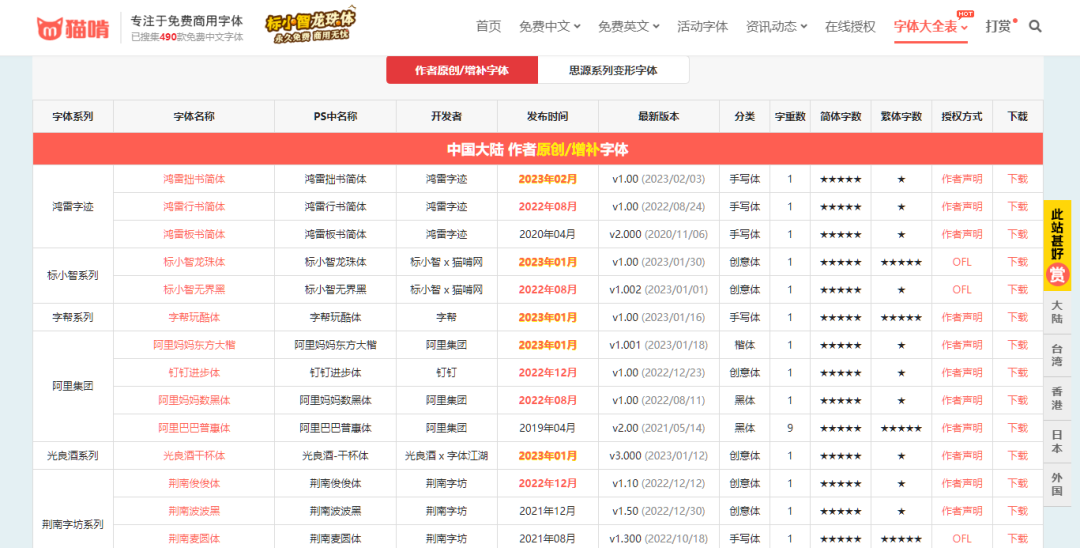Viewport: 1080px width, 548px height.
Task: Expand the 免费英文 dropdown menu
Action: 629,27
